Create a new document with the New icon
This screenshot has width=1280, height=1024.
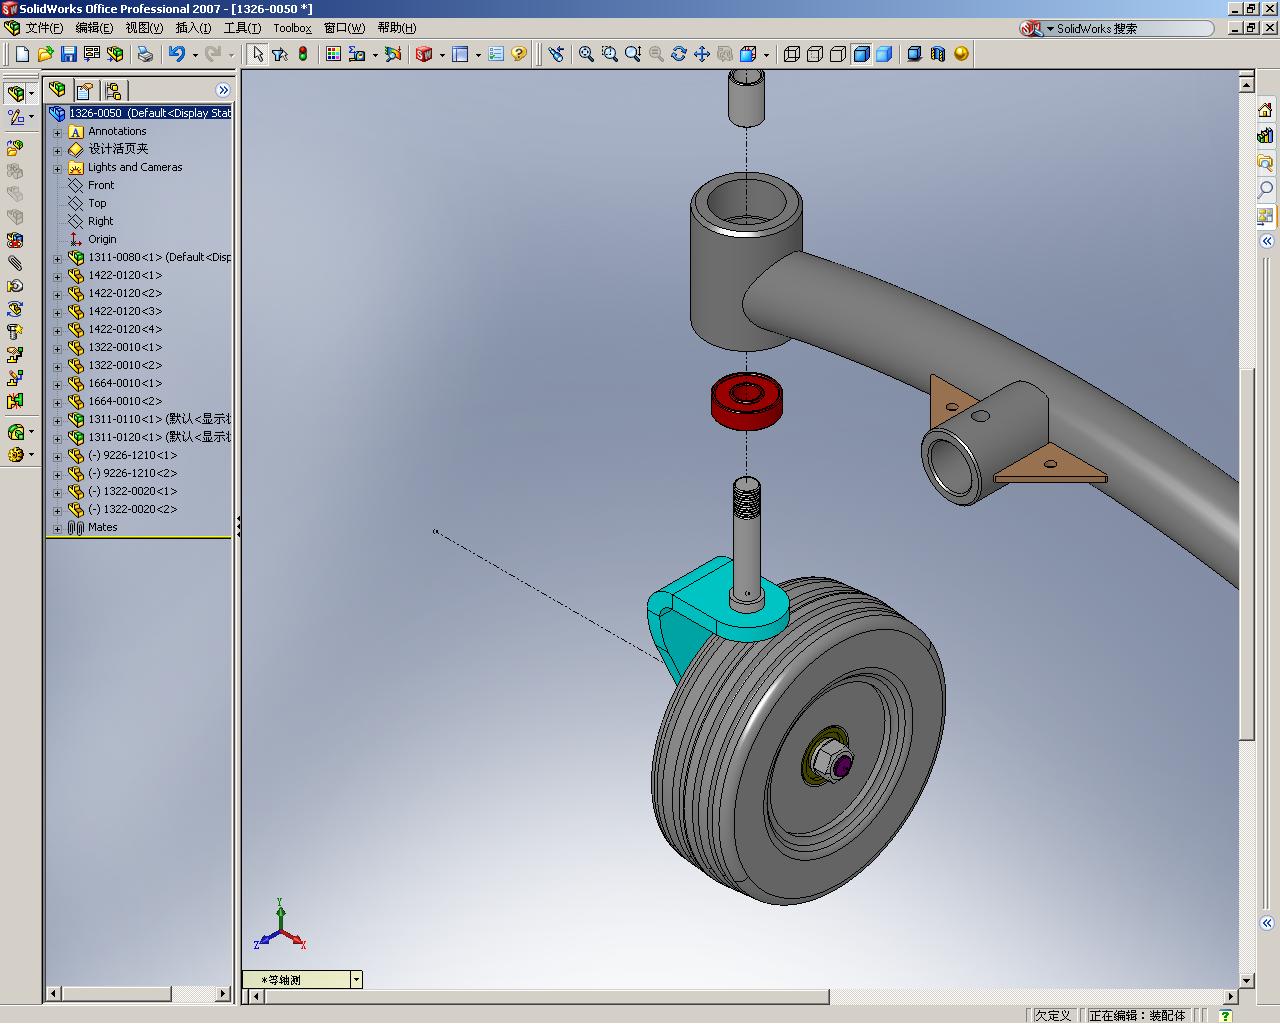click(x=22, y=54)
